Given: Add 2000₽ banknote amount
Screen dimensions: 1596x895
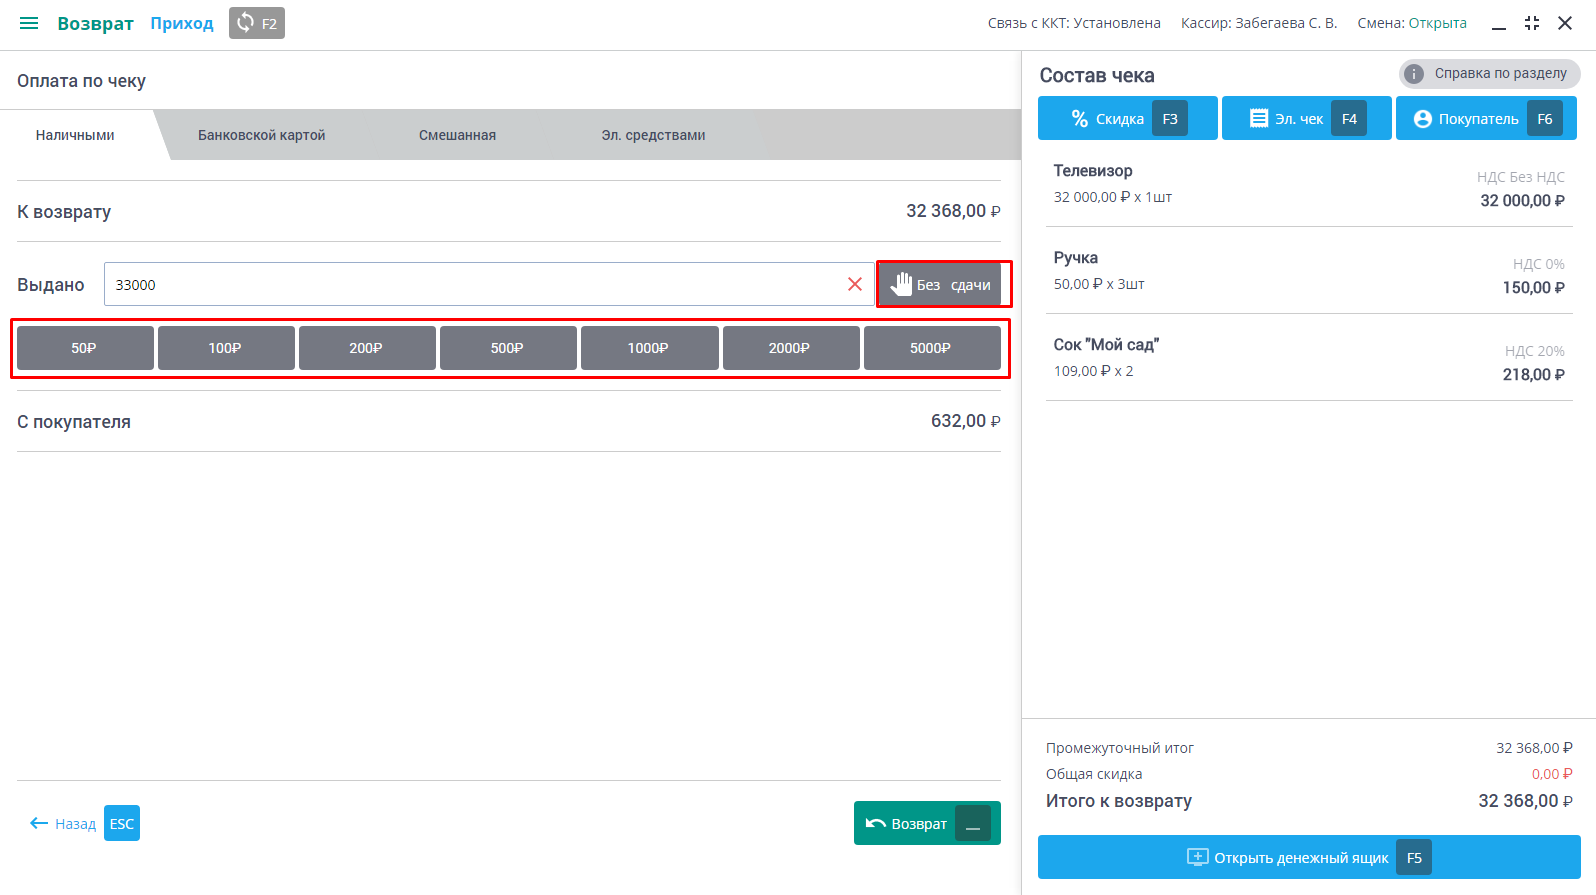Looking at the screenshot, I should pos(791,348).
